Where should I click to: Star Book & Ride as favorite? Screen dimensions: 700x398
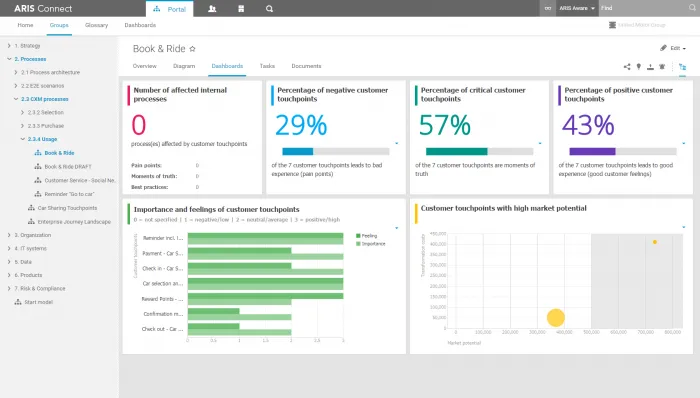pos(192,49)
